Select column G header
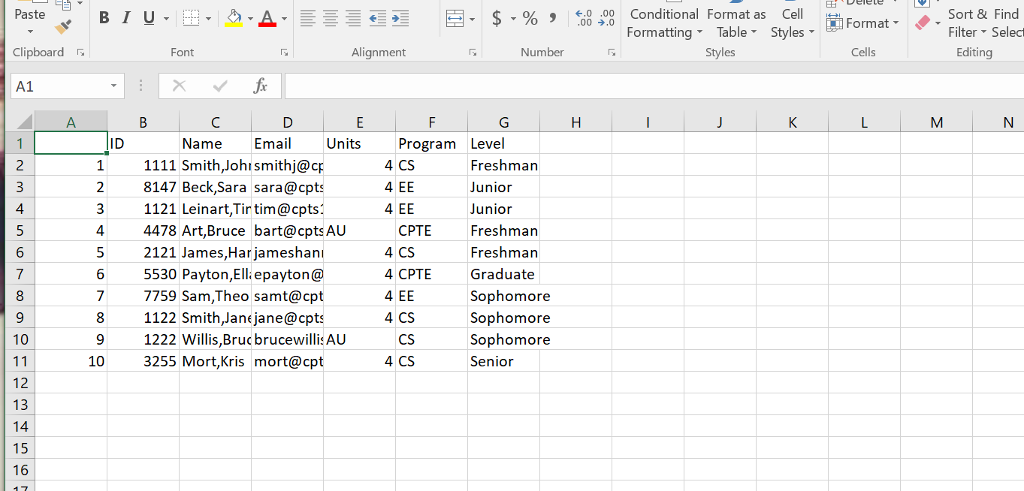The width and height of the screenshot is (1024, 491). 504,121
